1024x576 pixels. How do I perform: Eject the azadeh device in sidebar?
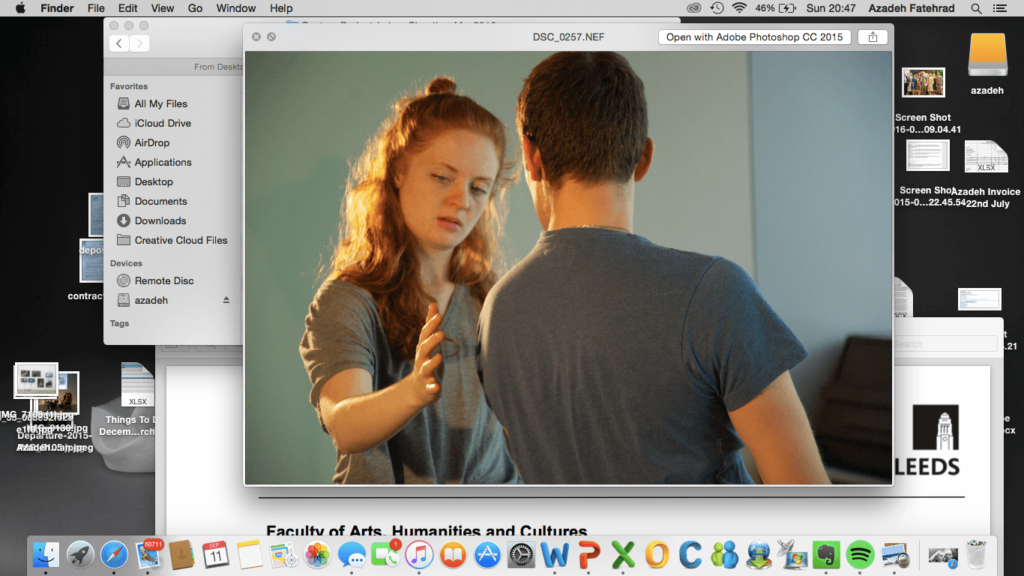pos(226,300)
